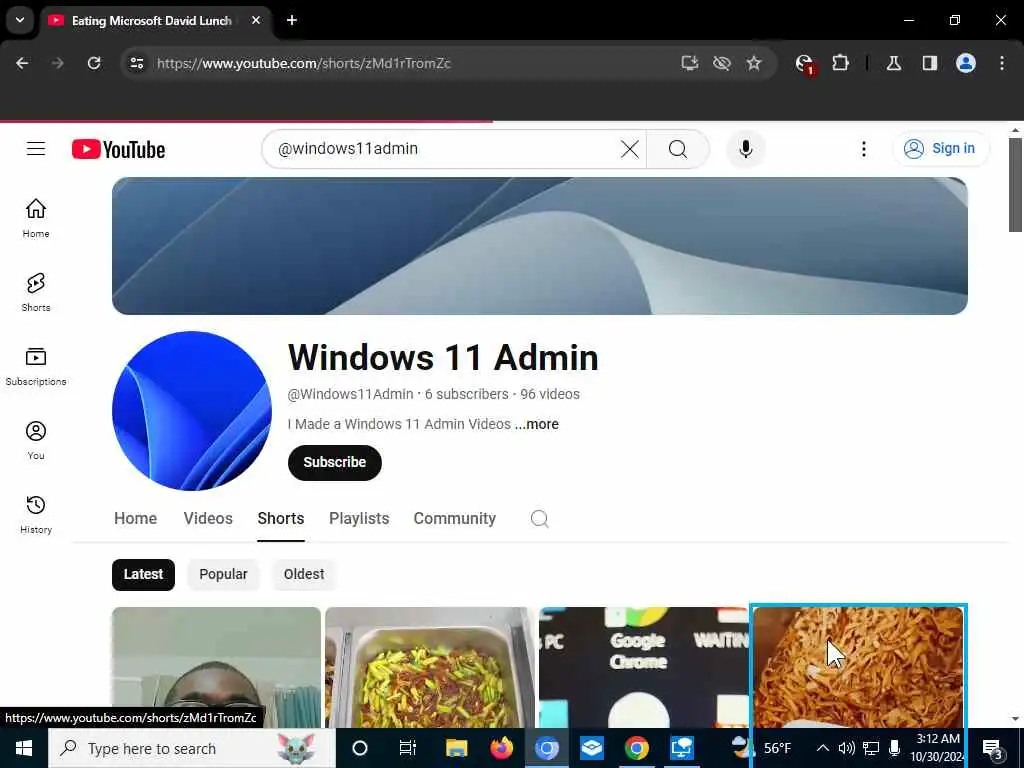View site information icon in address bar

[136, 63]
